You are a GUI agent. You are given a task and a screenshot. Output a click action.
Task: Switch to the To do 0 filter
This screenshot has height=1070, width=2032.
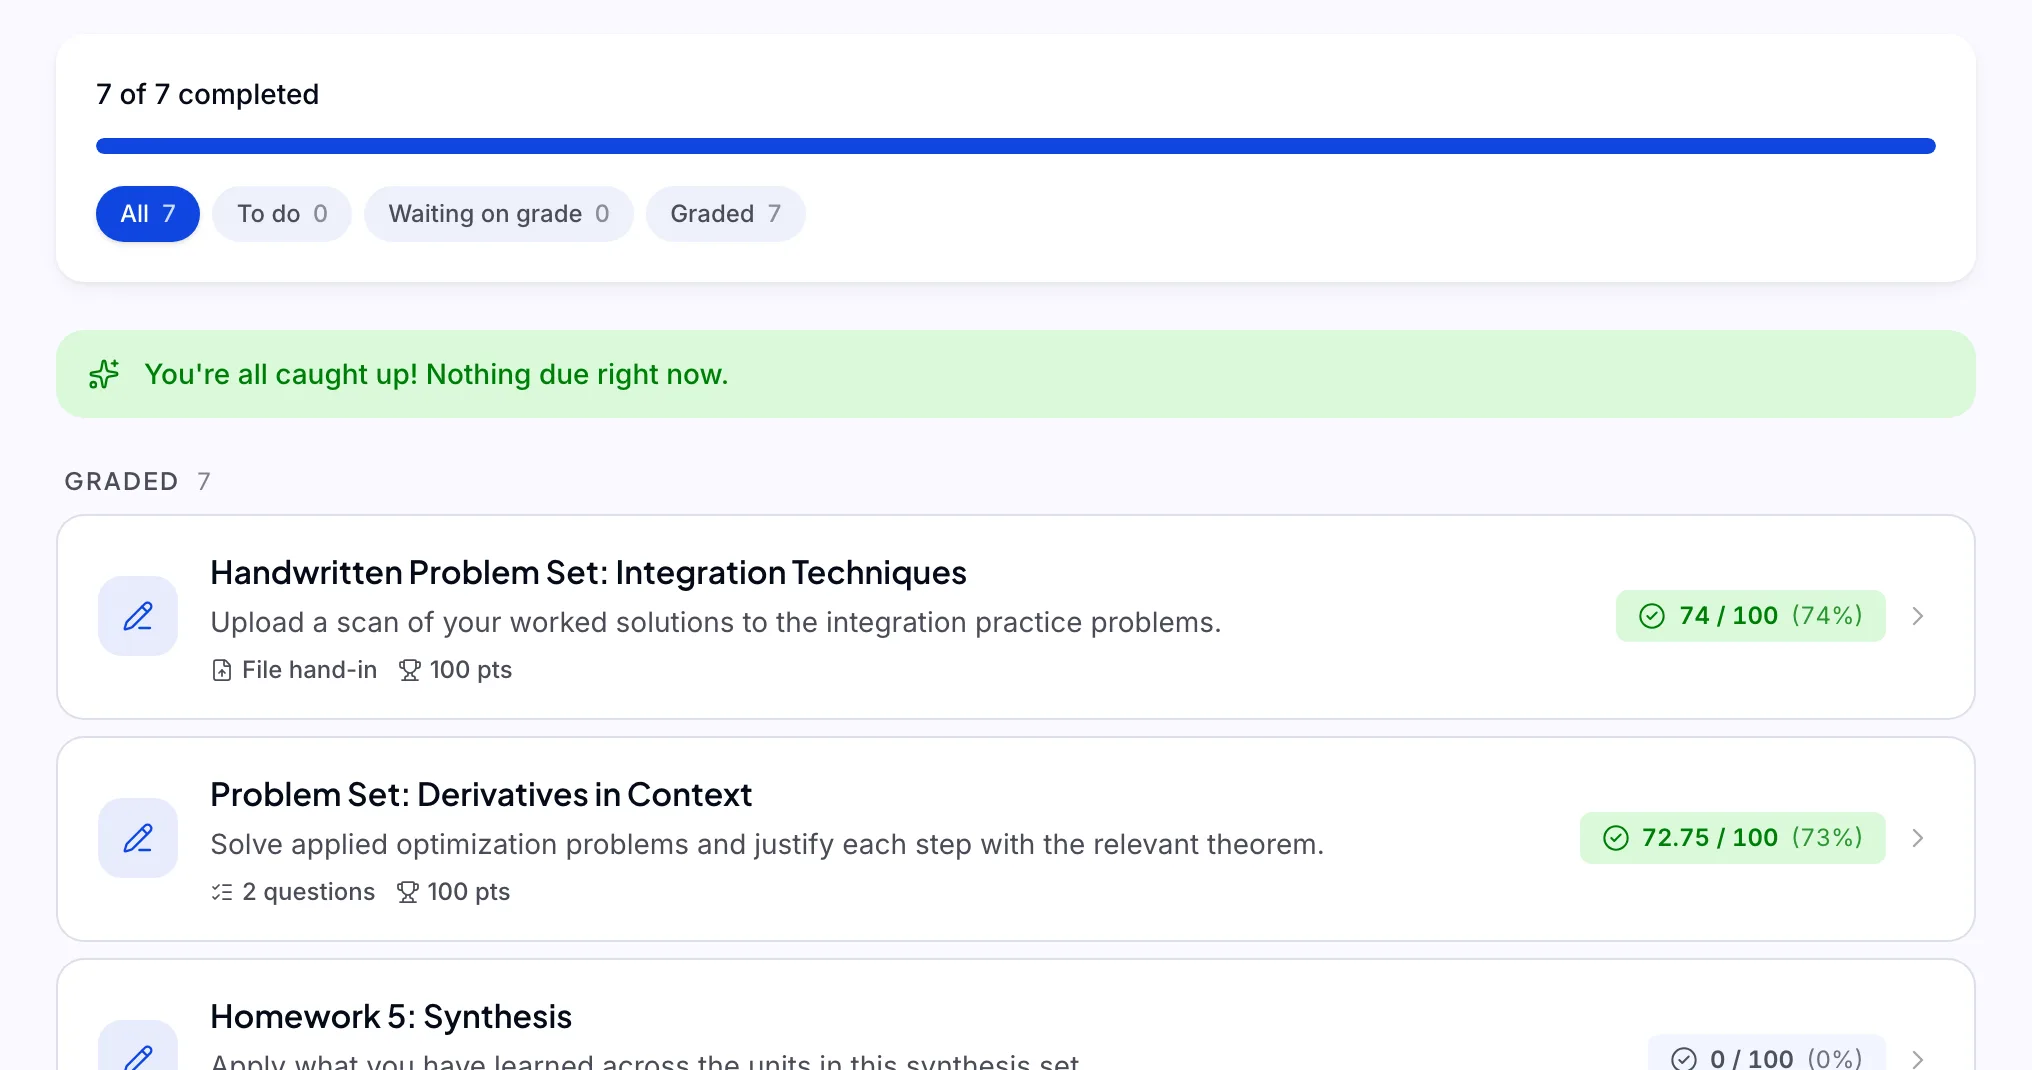click(282, 214)
